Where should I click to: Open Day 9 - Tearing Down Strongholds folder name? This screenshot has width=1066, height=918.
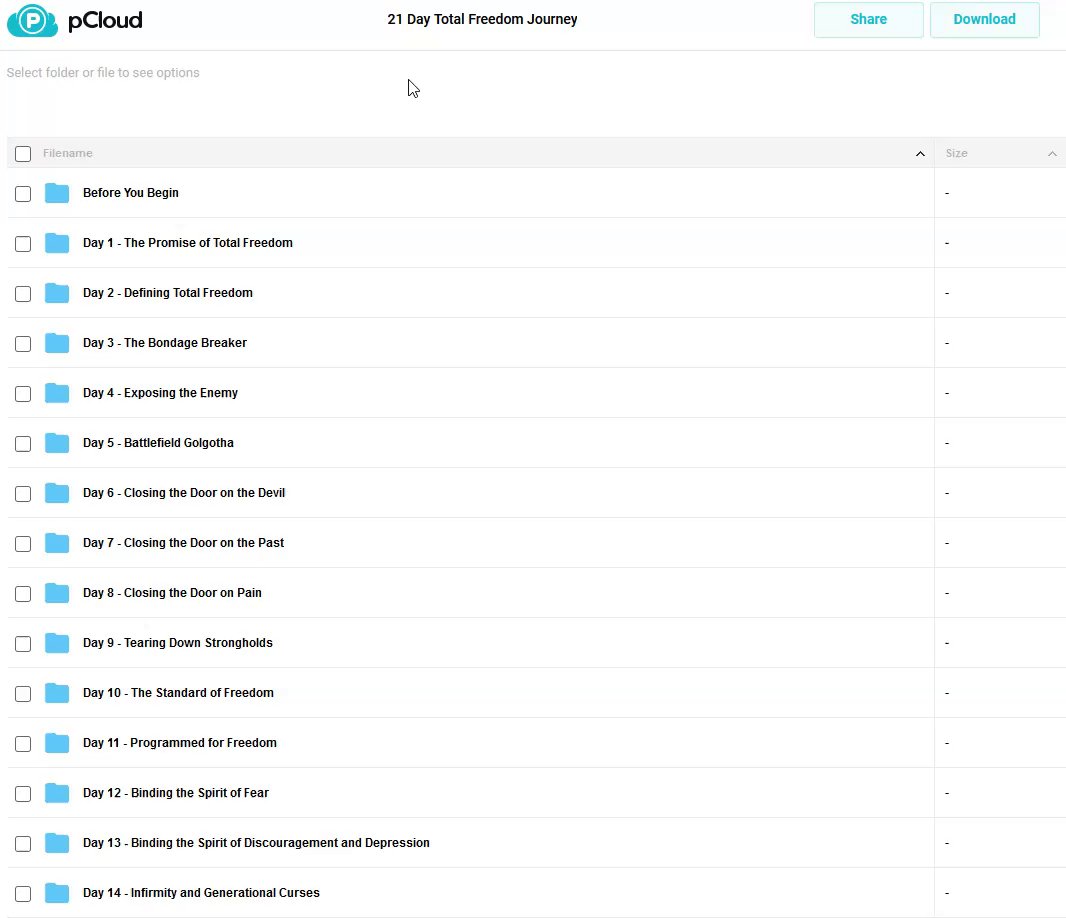click(x=178, y=643)
